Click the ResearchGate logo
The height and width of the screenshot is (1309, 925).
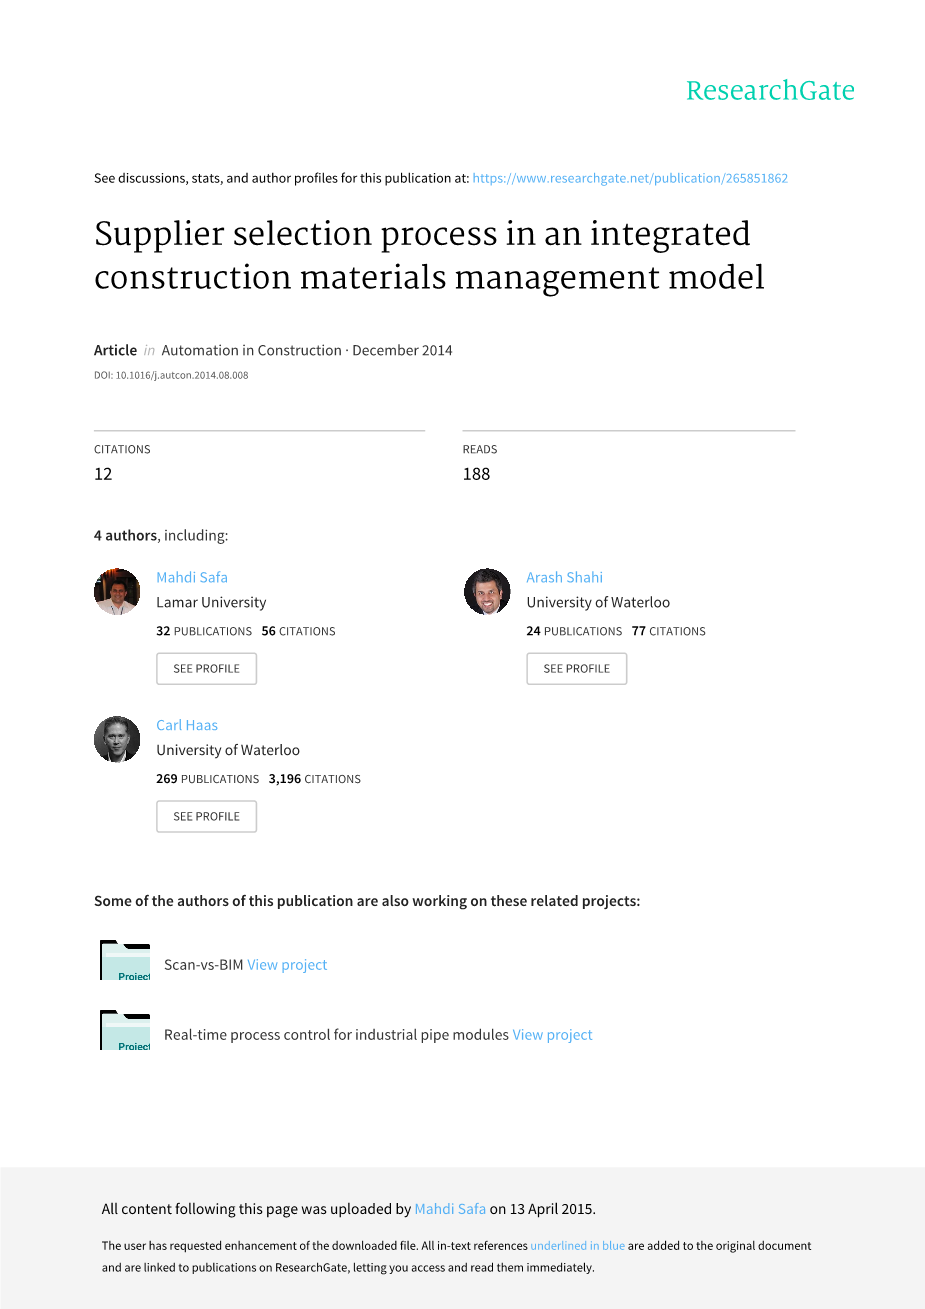[x=770, y=91]
